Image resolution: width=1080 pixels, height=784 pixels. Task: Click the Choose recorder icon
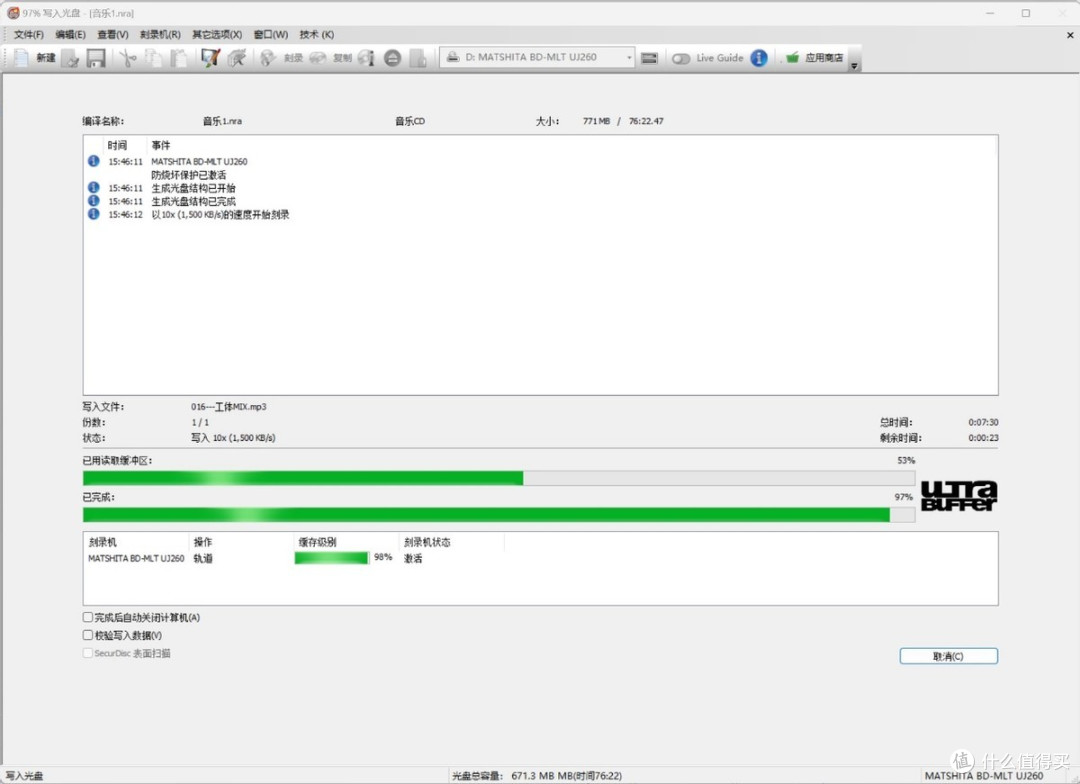[x=650, y=58]
